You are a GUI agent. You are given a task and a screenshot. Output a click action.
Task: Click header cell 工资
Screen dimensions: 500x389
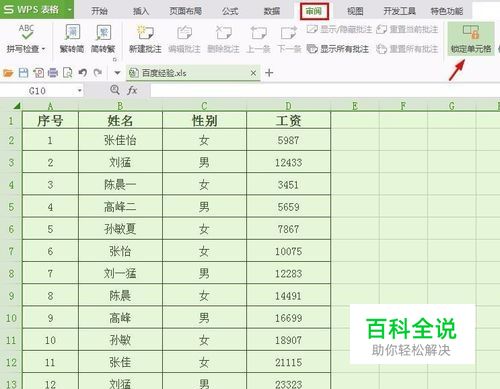[x=289, y=120]
